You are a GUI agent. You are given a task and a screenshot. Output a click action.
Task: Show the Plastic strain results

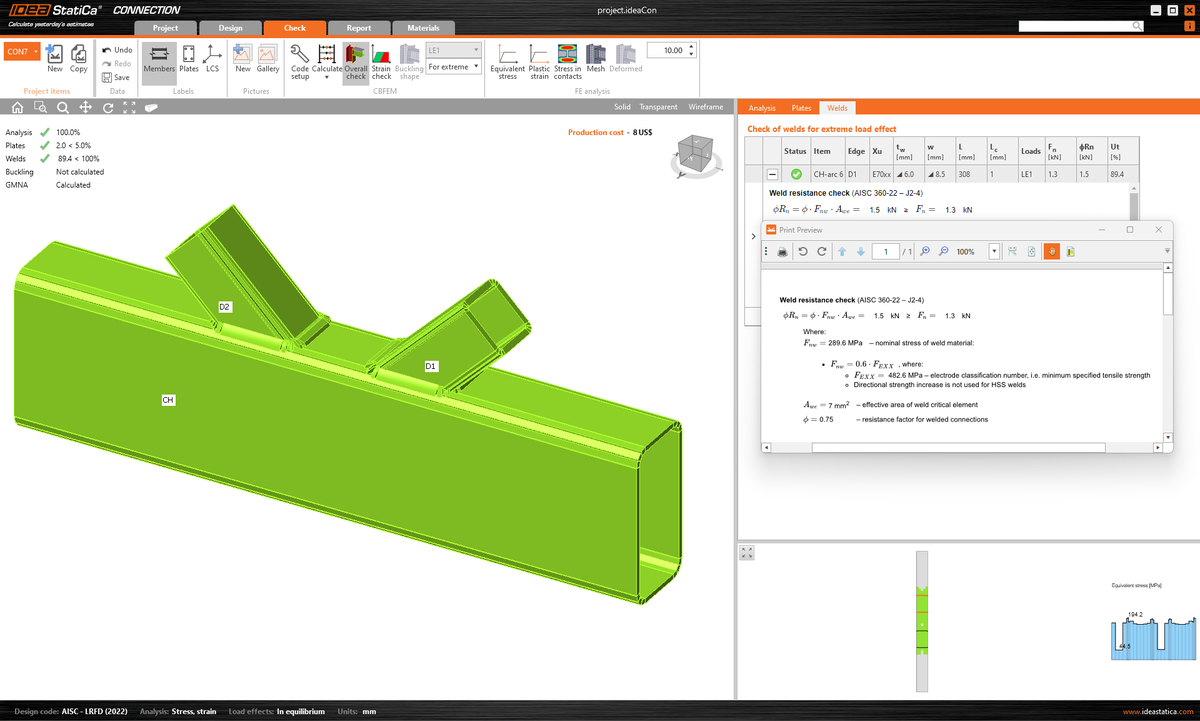point(539,60)
